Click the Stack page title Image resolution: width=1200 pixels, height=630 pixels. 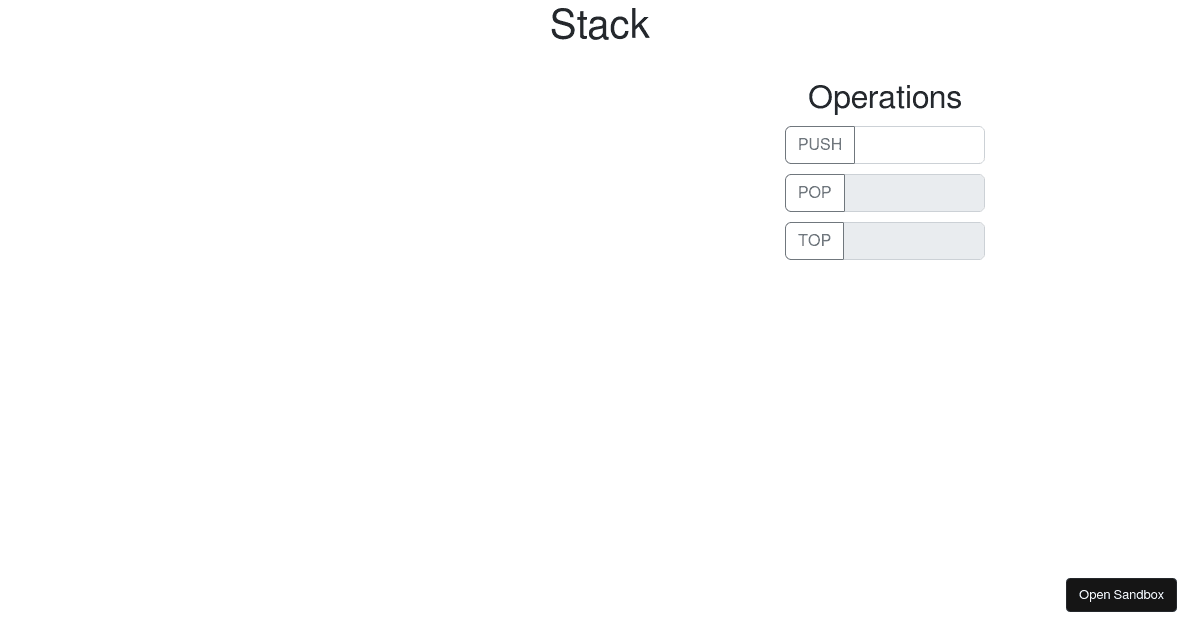[599, 24]
